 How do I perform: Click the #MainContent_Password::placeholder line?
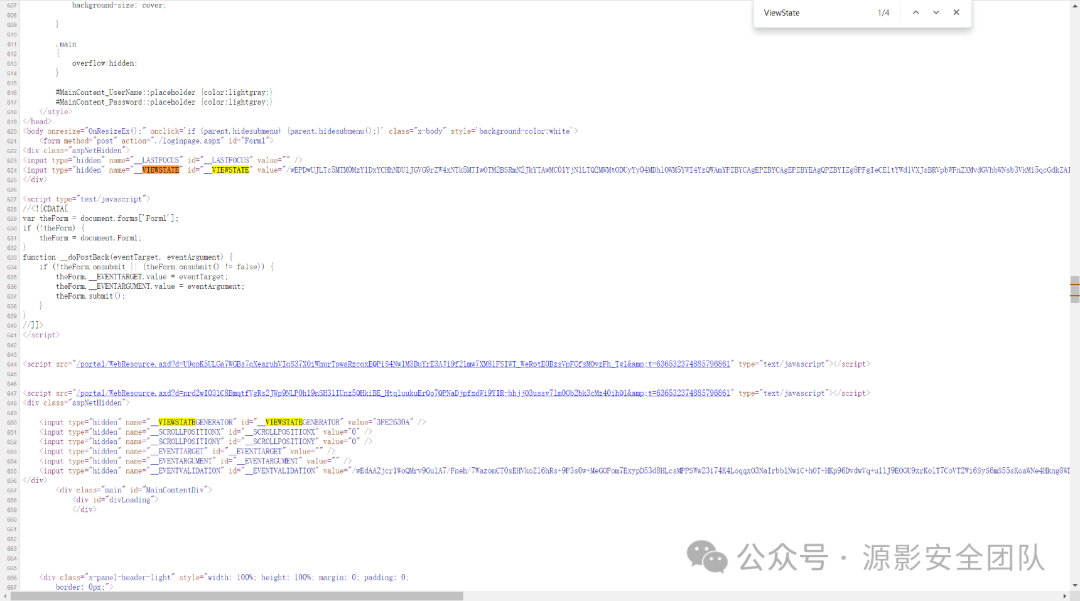(x=164, y=102)
